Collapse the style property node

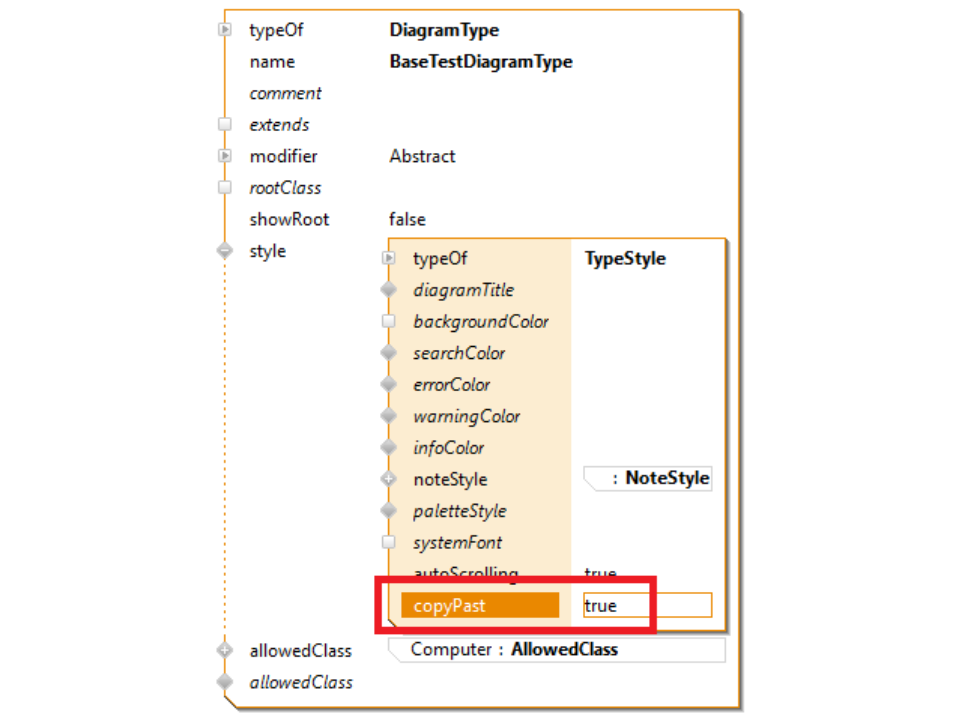[x=225, y=251]
